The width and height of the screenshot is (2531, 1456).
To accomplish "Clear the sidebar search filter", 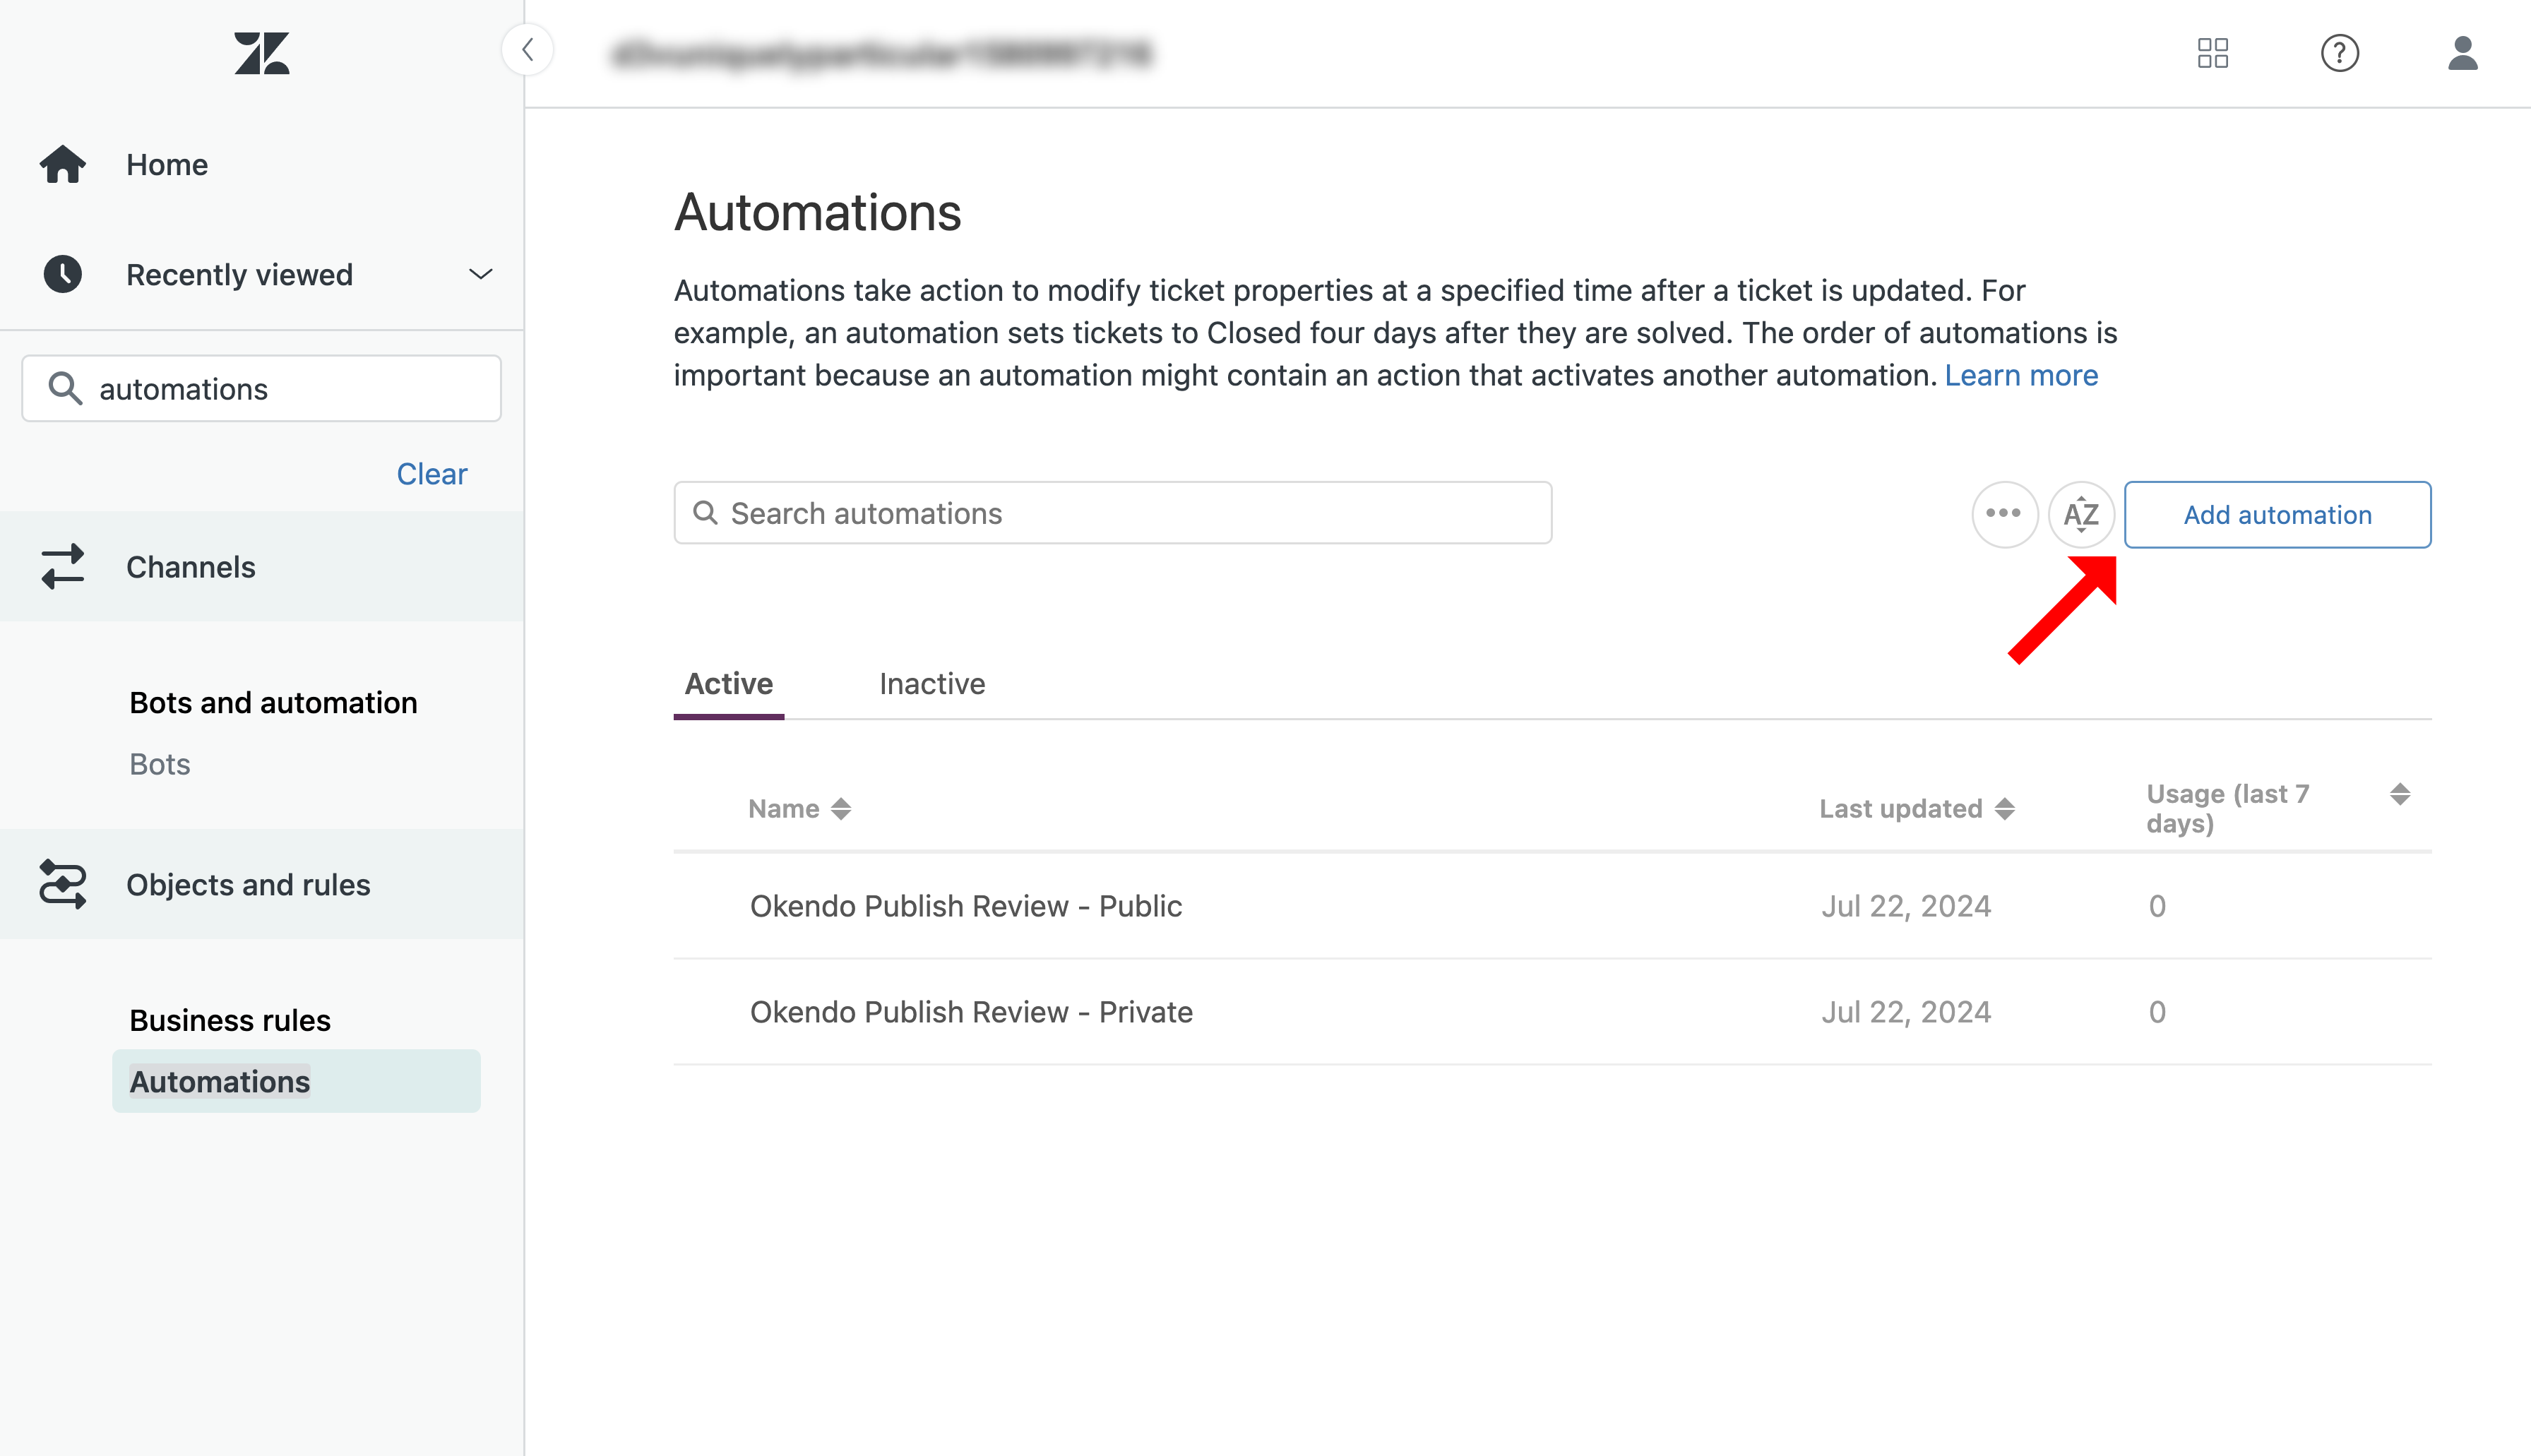I will tap(431, 474).
